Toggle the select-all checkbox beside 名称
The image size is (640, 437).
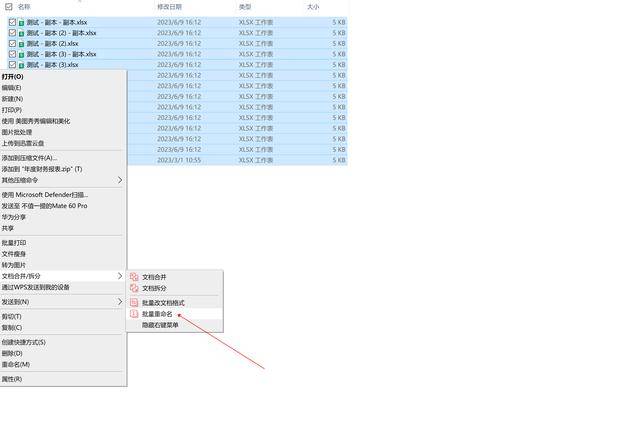pyautogui.click(x=9, y=7)
